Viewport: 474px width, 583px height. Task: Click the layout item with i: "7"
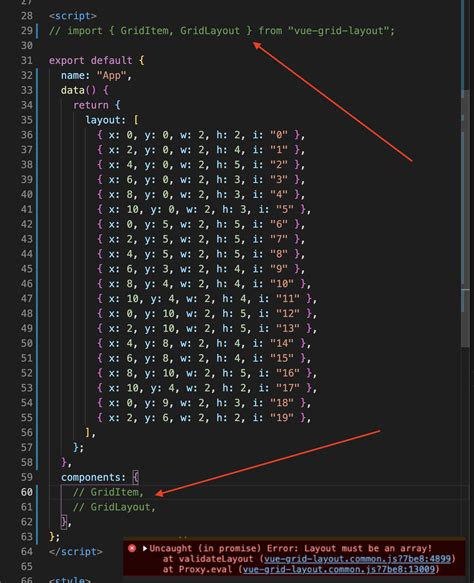201,239
